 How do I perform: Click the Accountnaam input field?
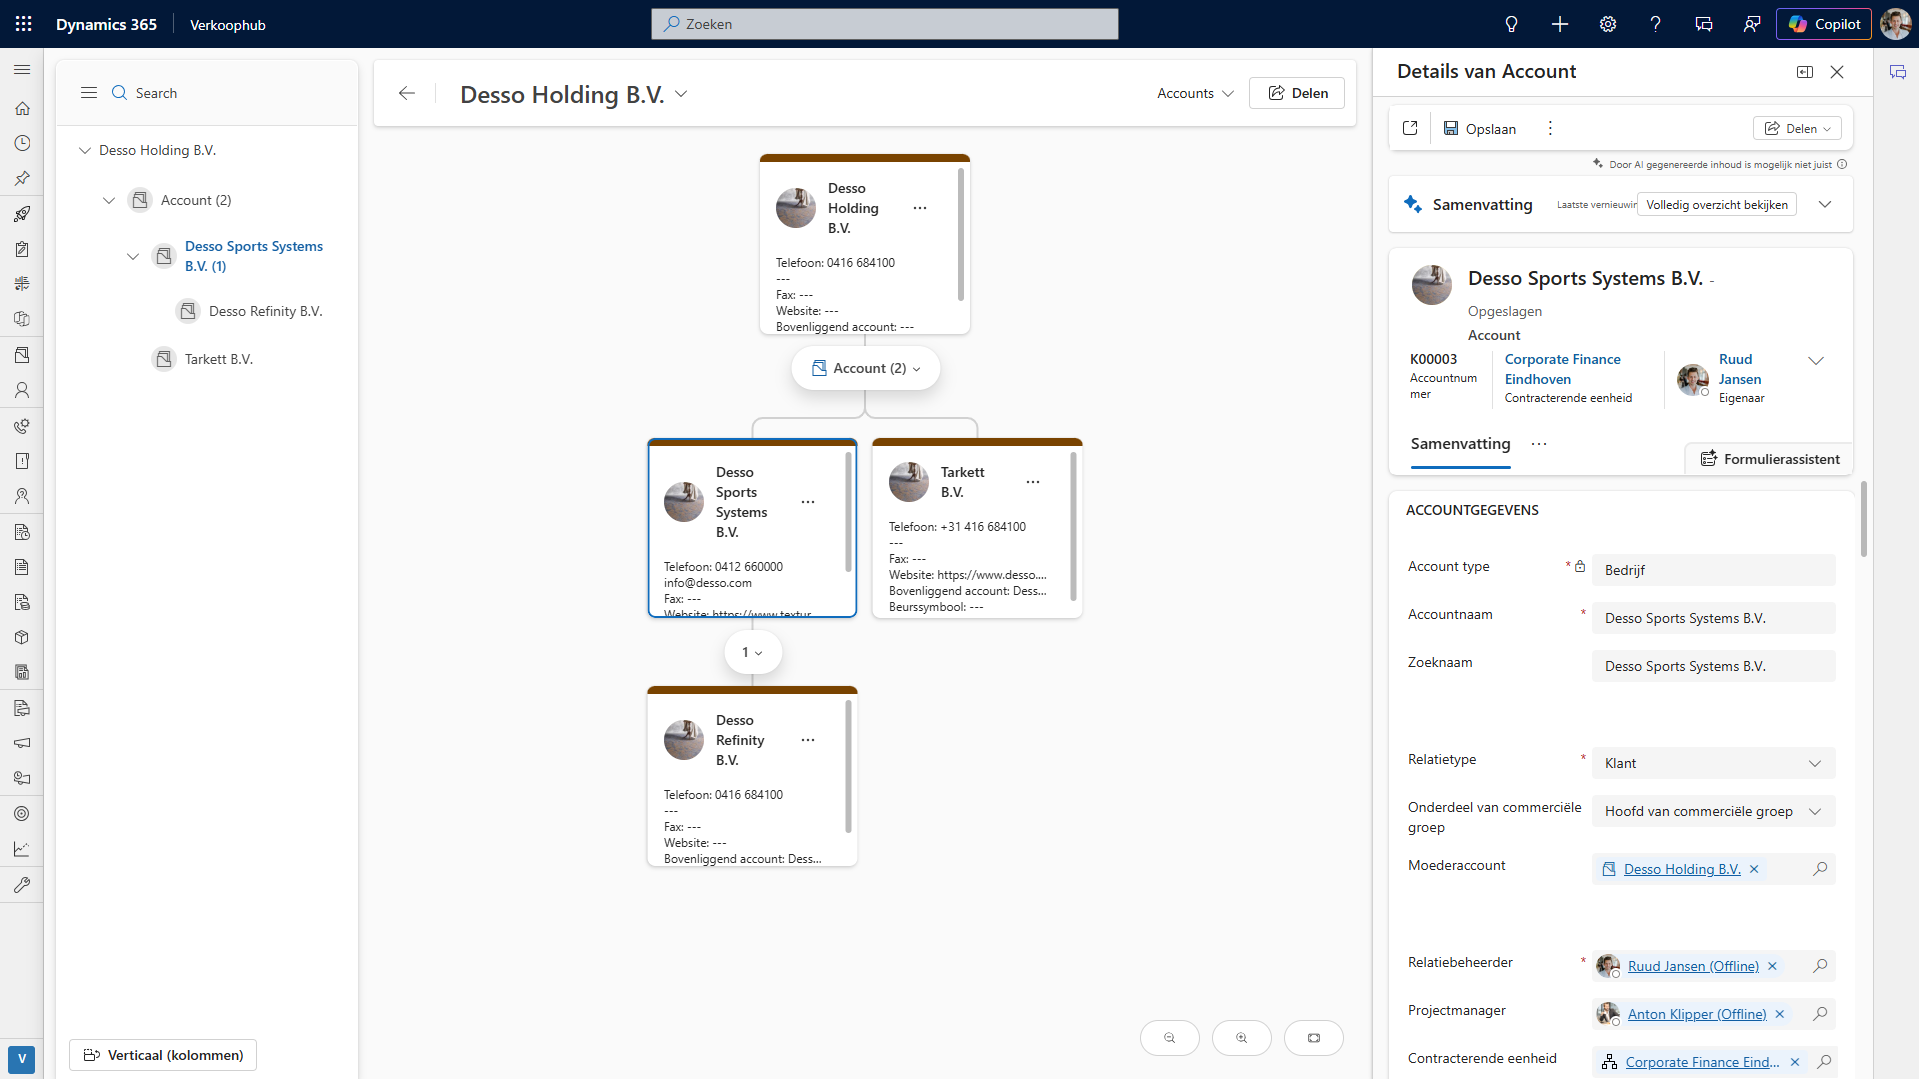tap(1712, 618)
